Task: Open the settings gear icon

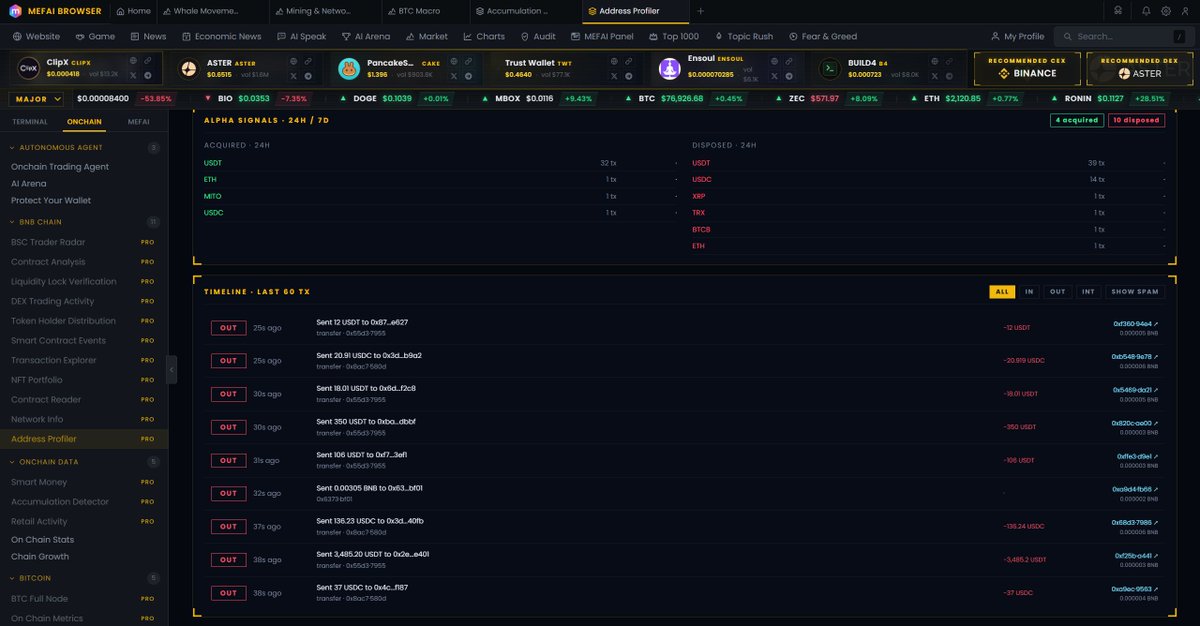Action: pos(1166,11)
